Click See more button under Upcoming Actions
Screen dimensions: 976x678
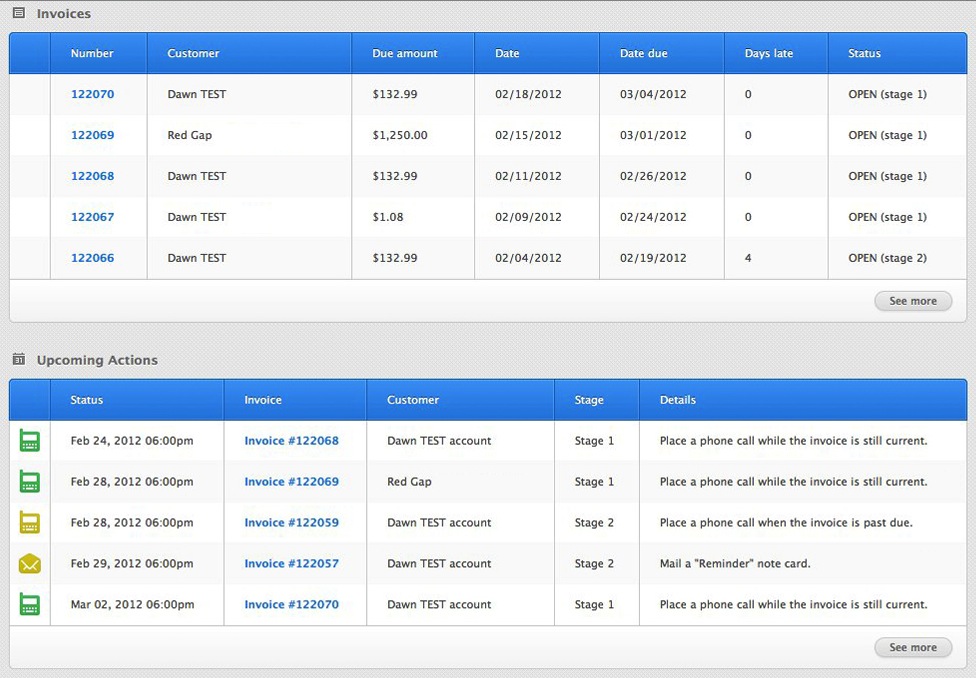[x=912, y=648]
